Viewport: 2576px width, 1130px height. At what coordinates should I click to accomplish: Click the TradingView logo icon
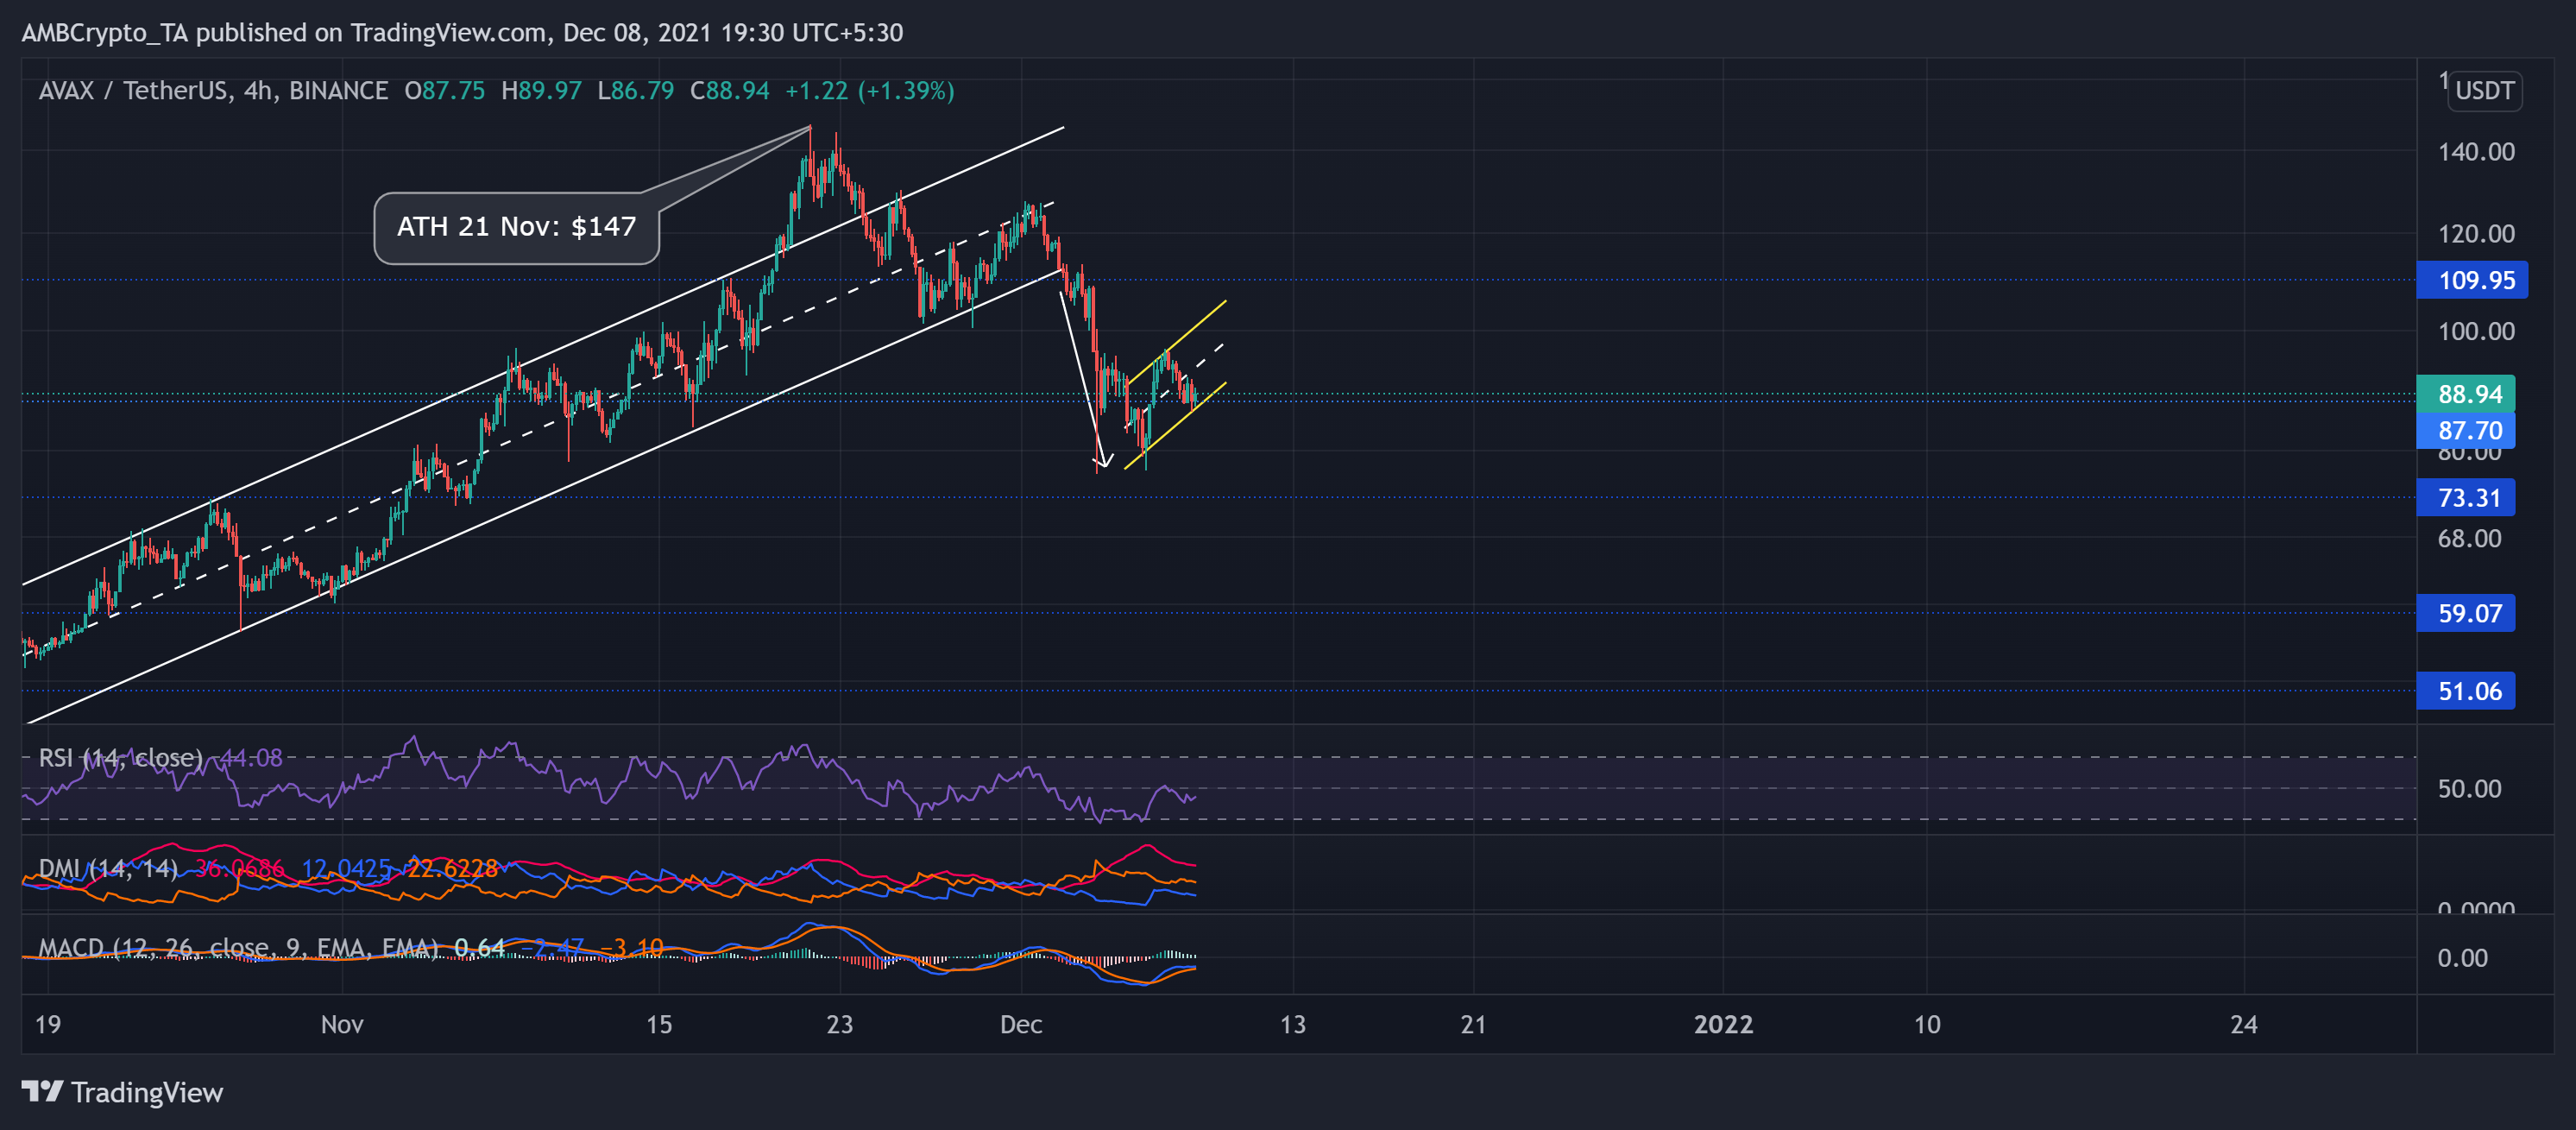click(42, 1091)
